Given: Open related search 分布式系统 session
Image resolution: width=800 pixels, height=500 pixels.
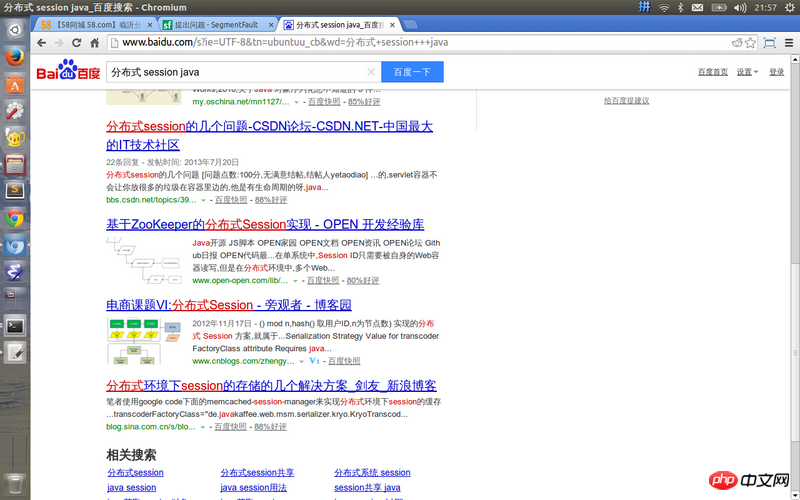Looking at the screenshot, I should coord(372,472).
